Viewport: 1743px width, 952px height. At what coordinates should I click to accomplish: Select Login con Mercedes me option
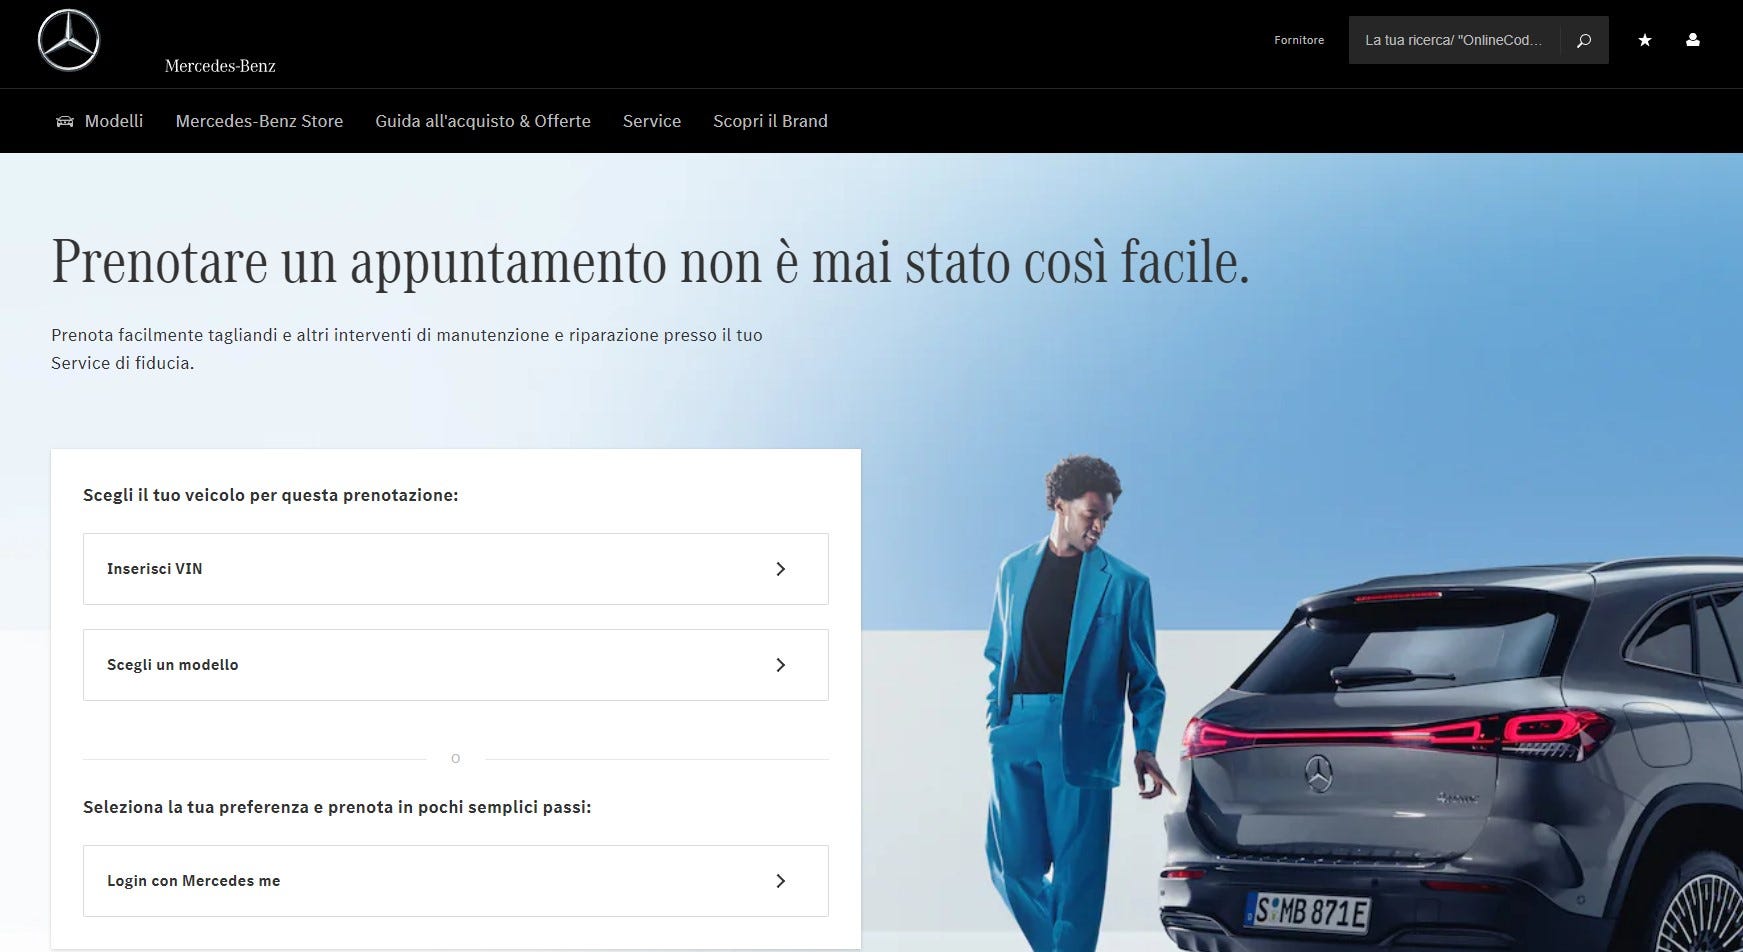pyautogui.click(x=456, y=881)
